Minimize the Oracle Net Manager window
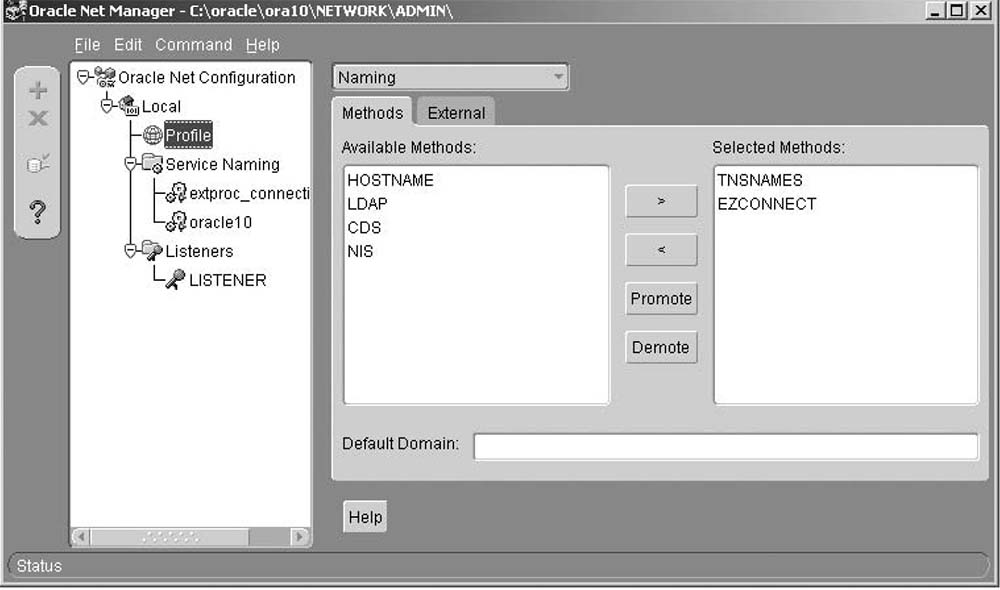Viewport: 1000px width, 590px height. (934, 10)
